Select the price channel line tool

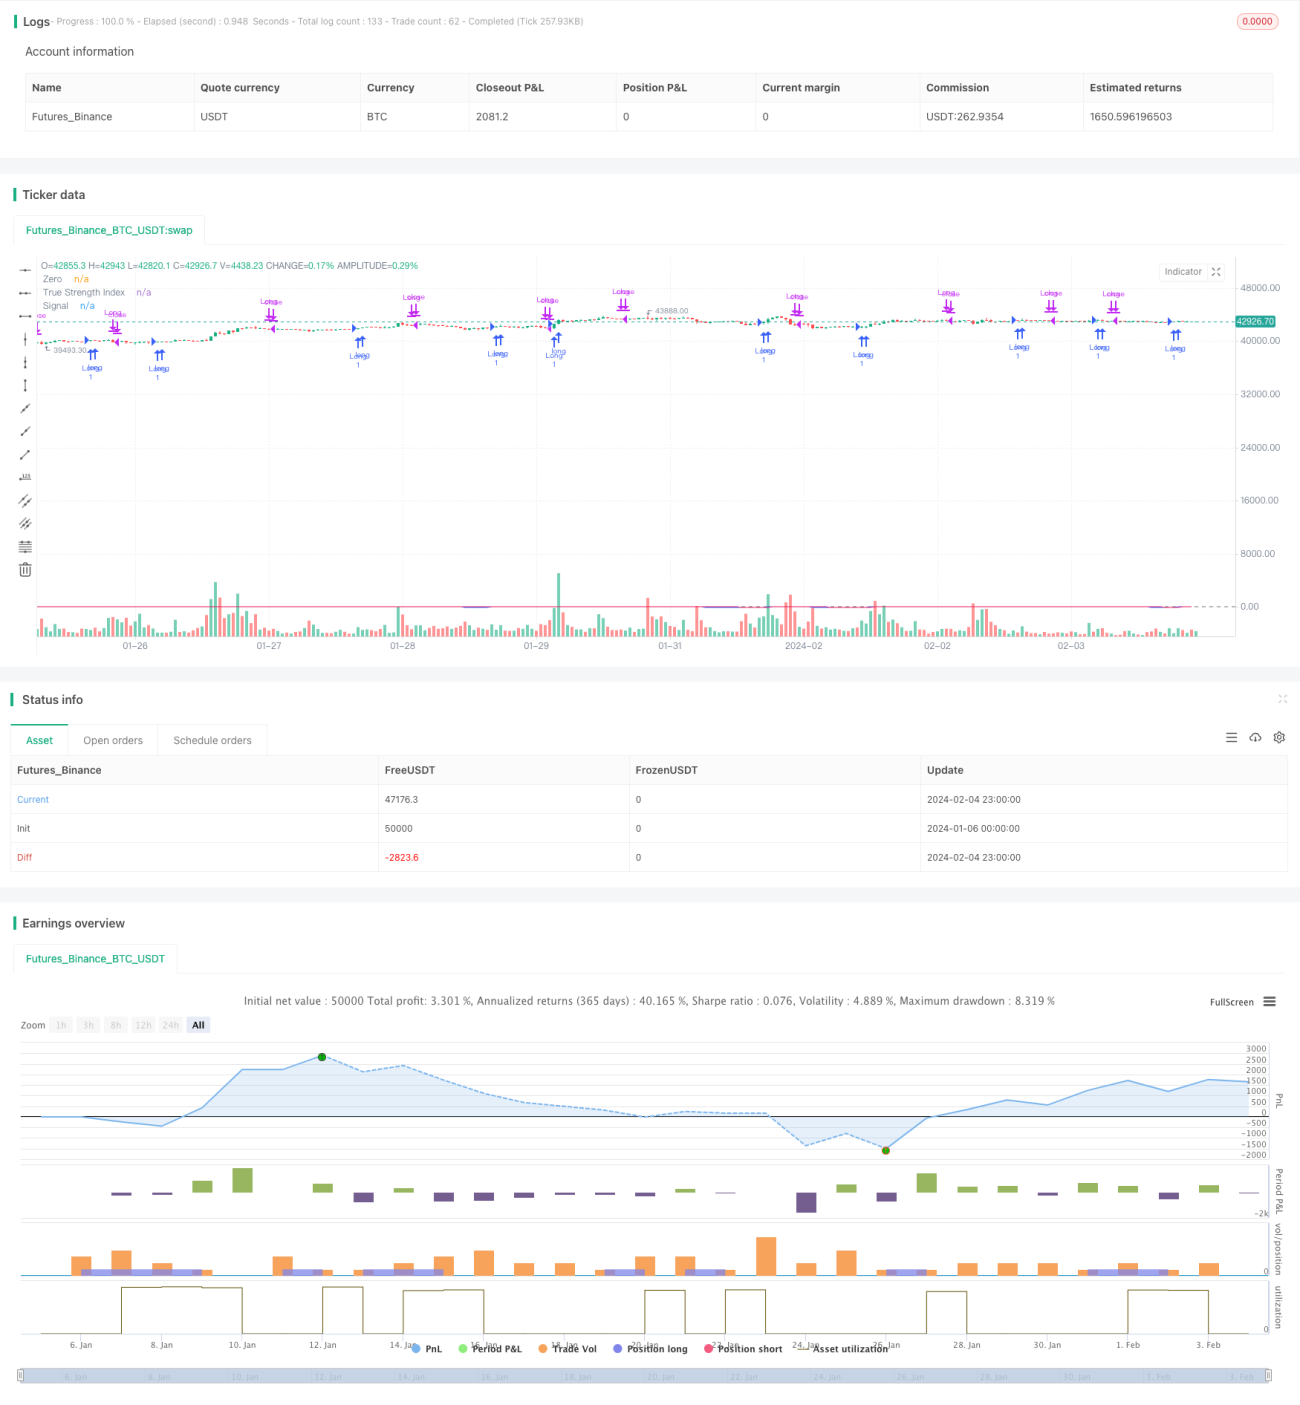pyautogui.click(x=25, y=500)
